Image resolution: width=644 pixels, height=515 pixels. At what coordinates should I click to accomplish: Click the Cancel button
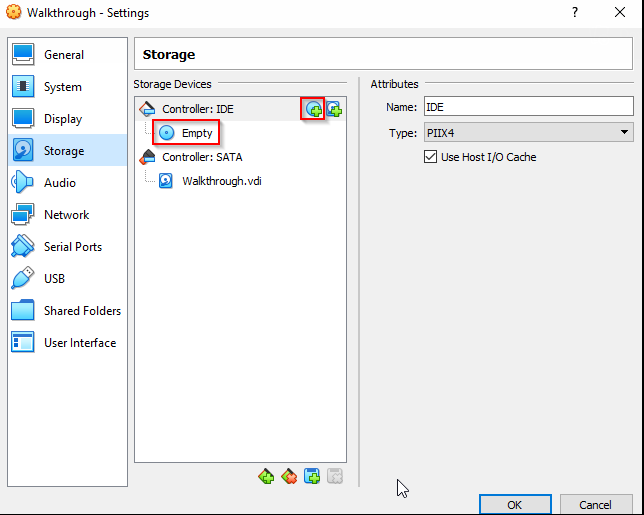coord(596,504)
